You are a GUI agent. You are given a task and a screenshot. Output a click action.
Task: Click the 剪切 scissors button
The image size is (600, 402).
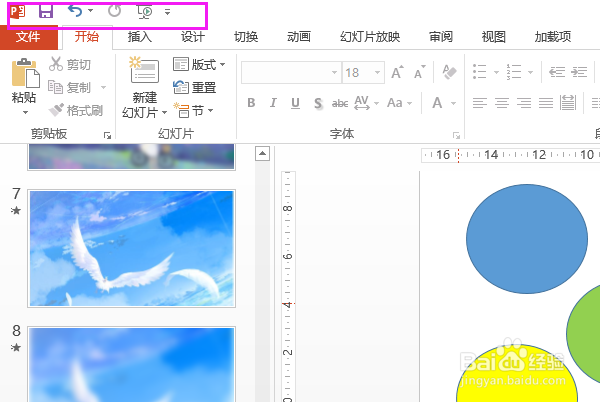click(x=70, y=64)
